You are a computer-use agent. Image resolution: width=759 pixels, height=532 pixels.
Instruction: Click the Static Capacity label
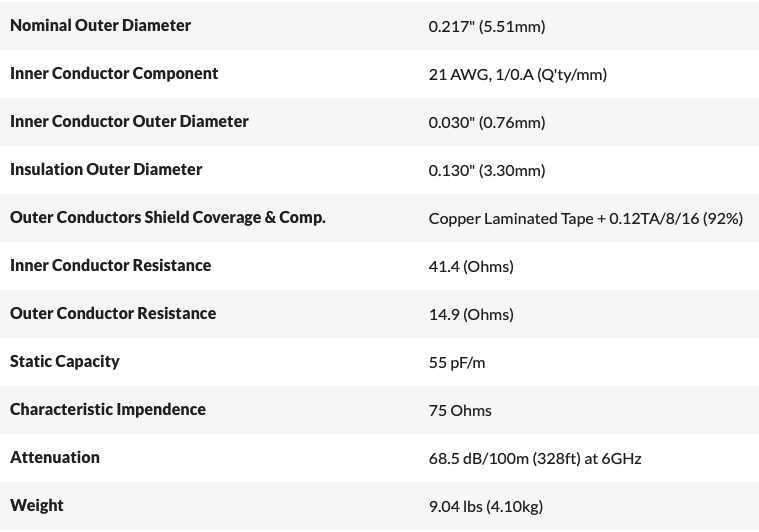[65, 361]
